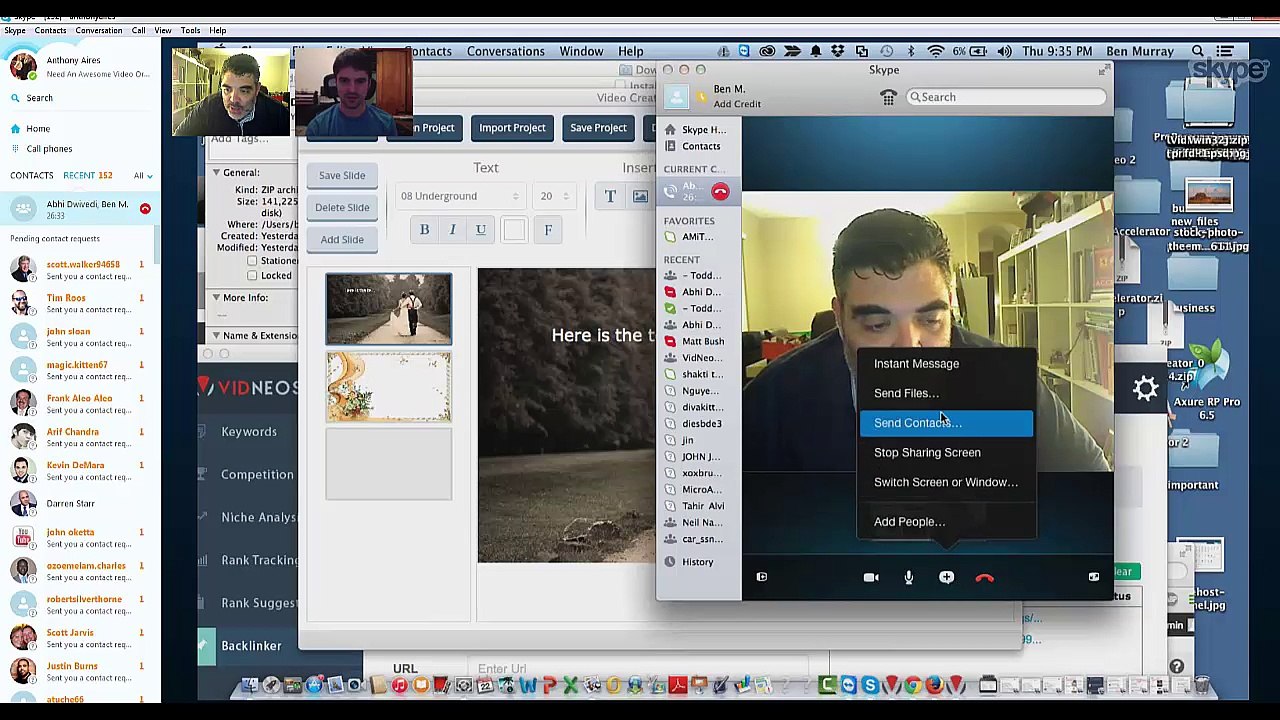Hang up from the Current Call sidebar row

[720, 191]
